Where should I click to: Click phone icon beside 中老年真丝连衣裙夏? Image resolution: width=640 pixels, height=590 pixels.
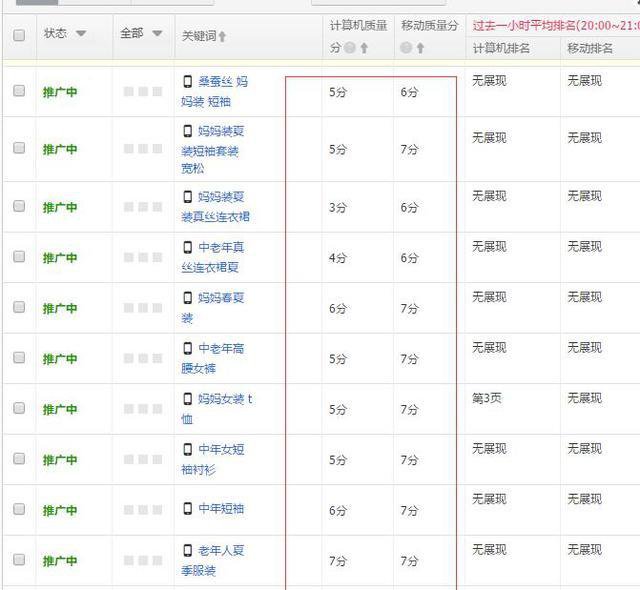[187, 248]
